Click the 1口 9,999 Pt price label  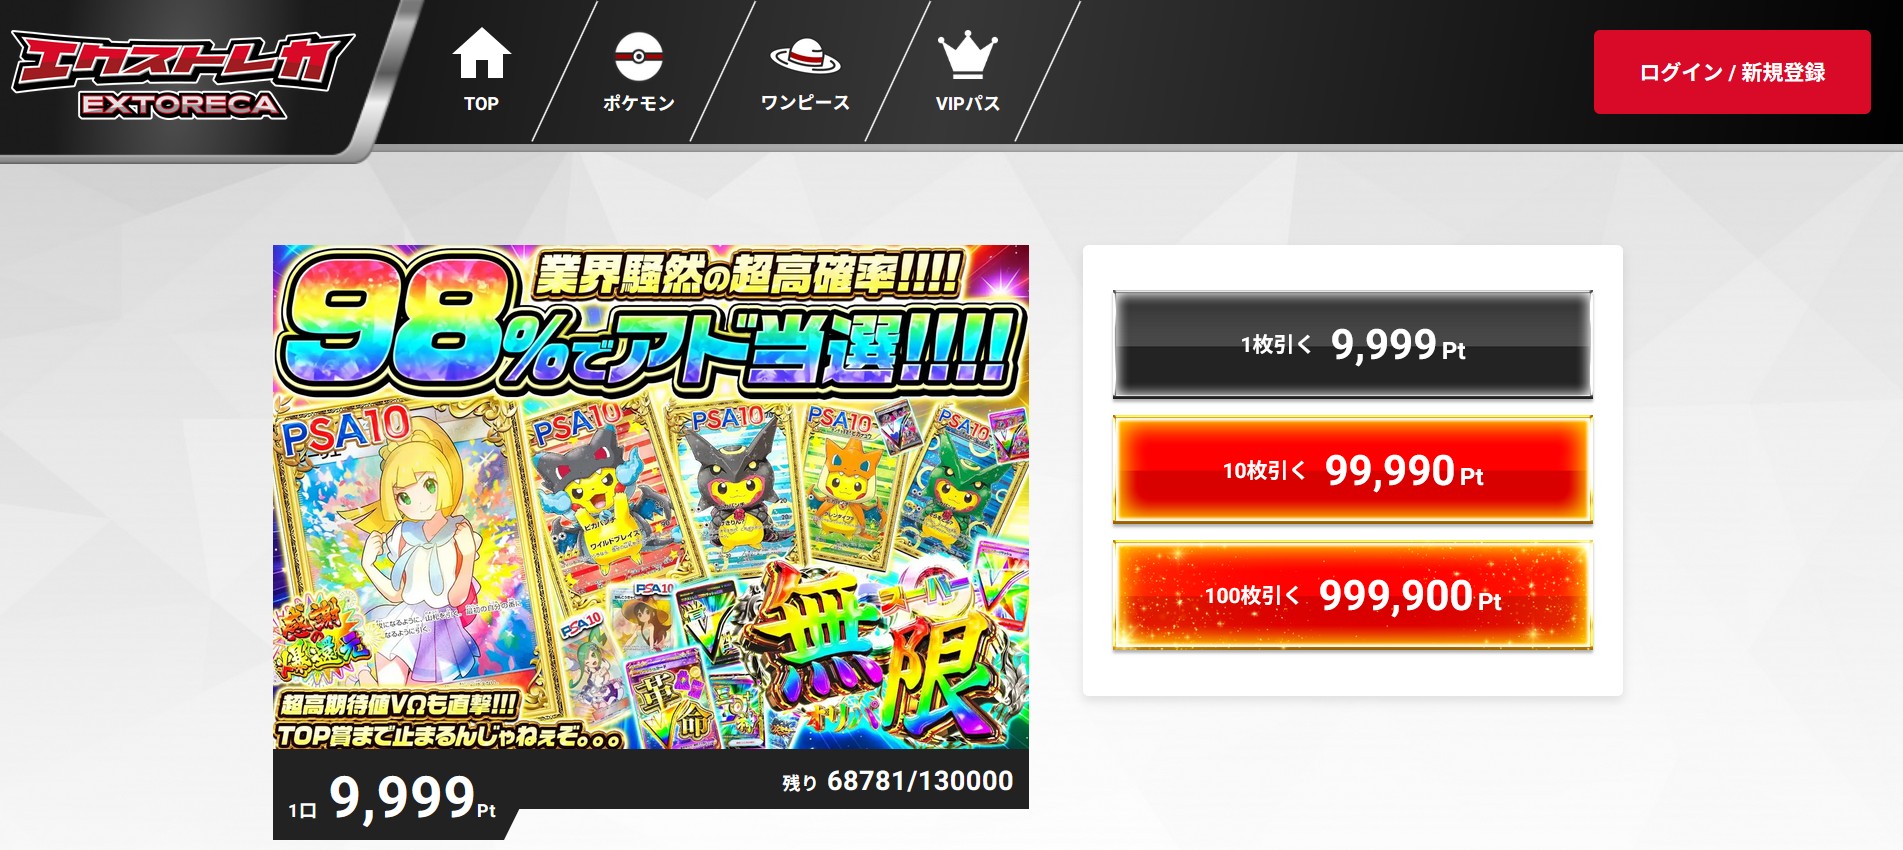click(392, 798)
